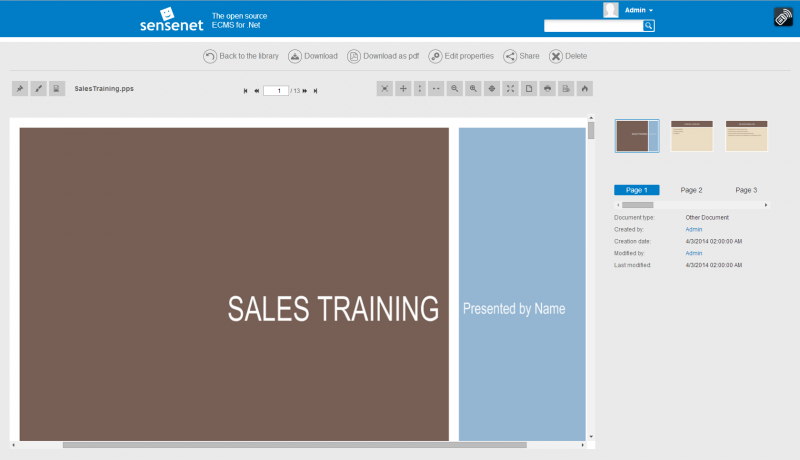
Task: Toggle fullscreen expand arrows icon
Action: (510, 89)
